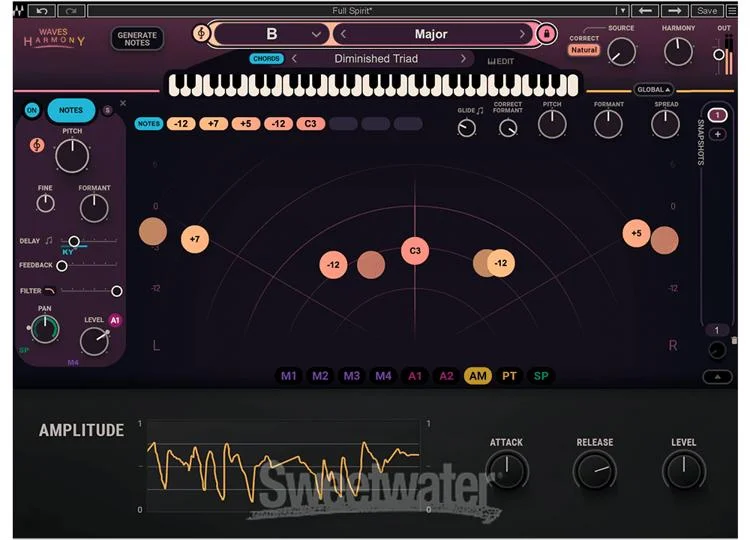Select the +5 voice circle on the right
This screenshot has width=750, height=540.
(x=636, y=233)
